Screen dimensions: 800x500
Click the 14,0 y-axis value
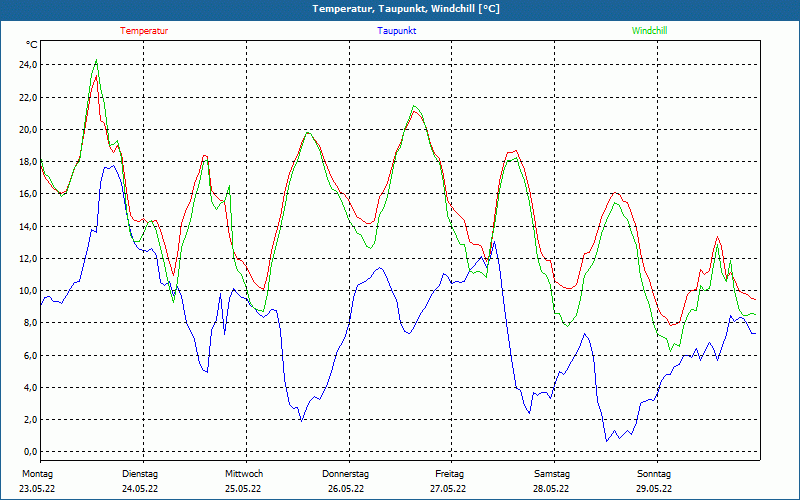click(x=28, y=227)
